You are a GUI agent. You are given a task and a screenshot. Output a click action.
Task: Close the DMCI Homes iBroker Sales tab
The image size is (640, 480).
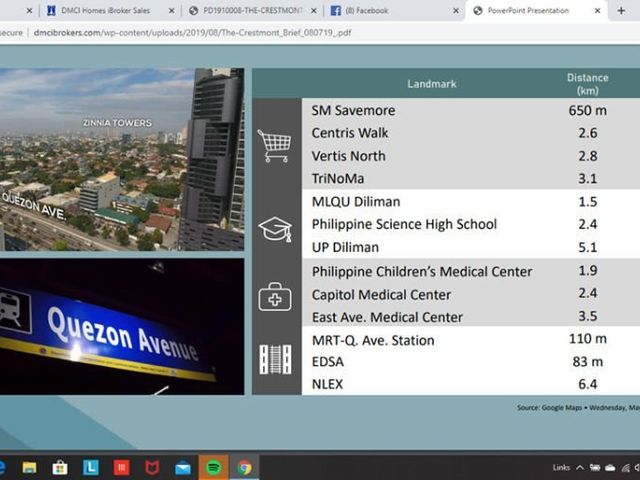pyautogui.click(x=172, y=11)
